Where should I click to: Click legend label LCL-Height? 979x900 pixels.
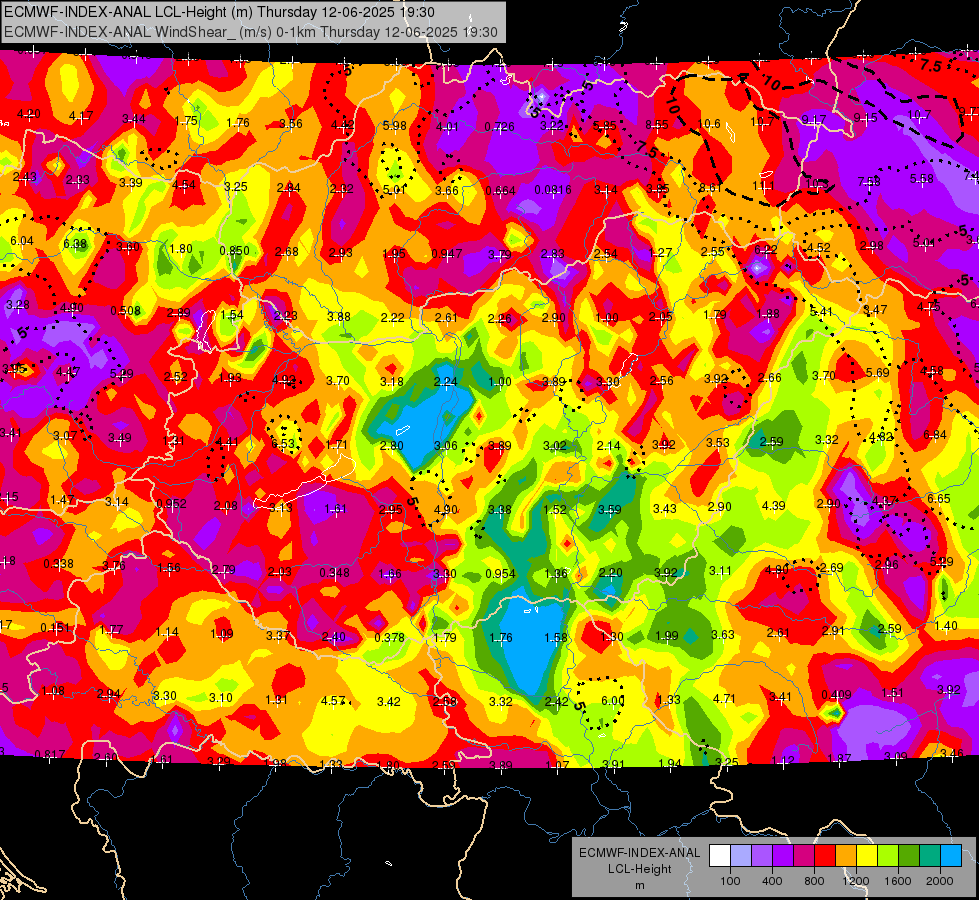tap(639, 869)
